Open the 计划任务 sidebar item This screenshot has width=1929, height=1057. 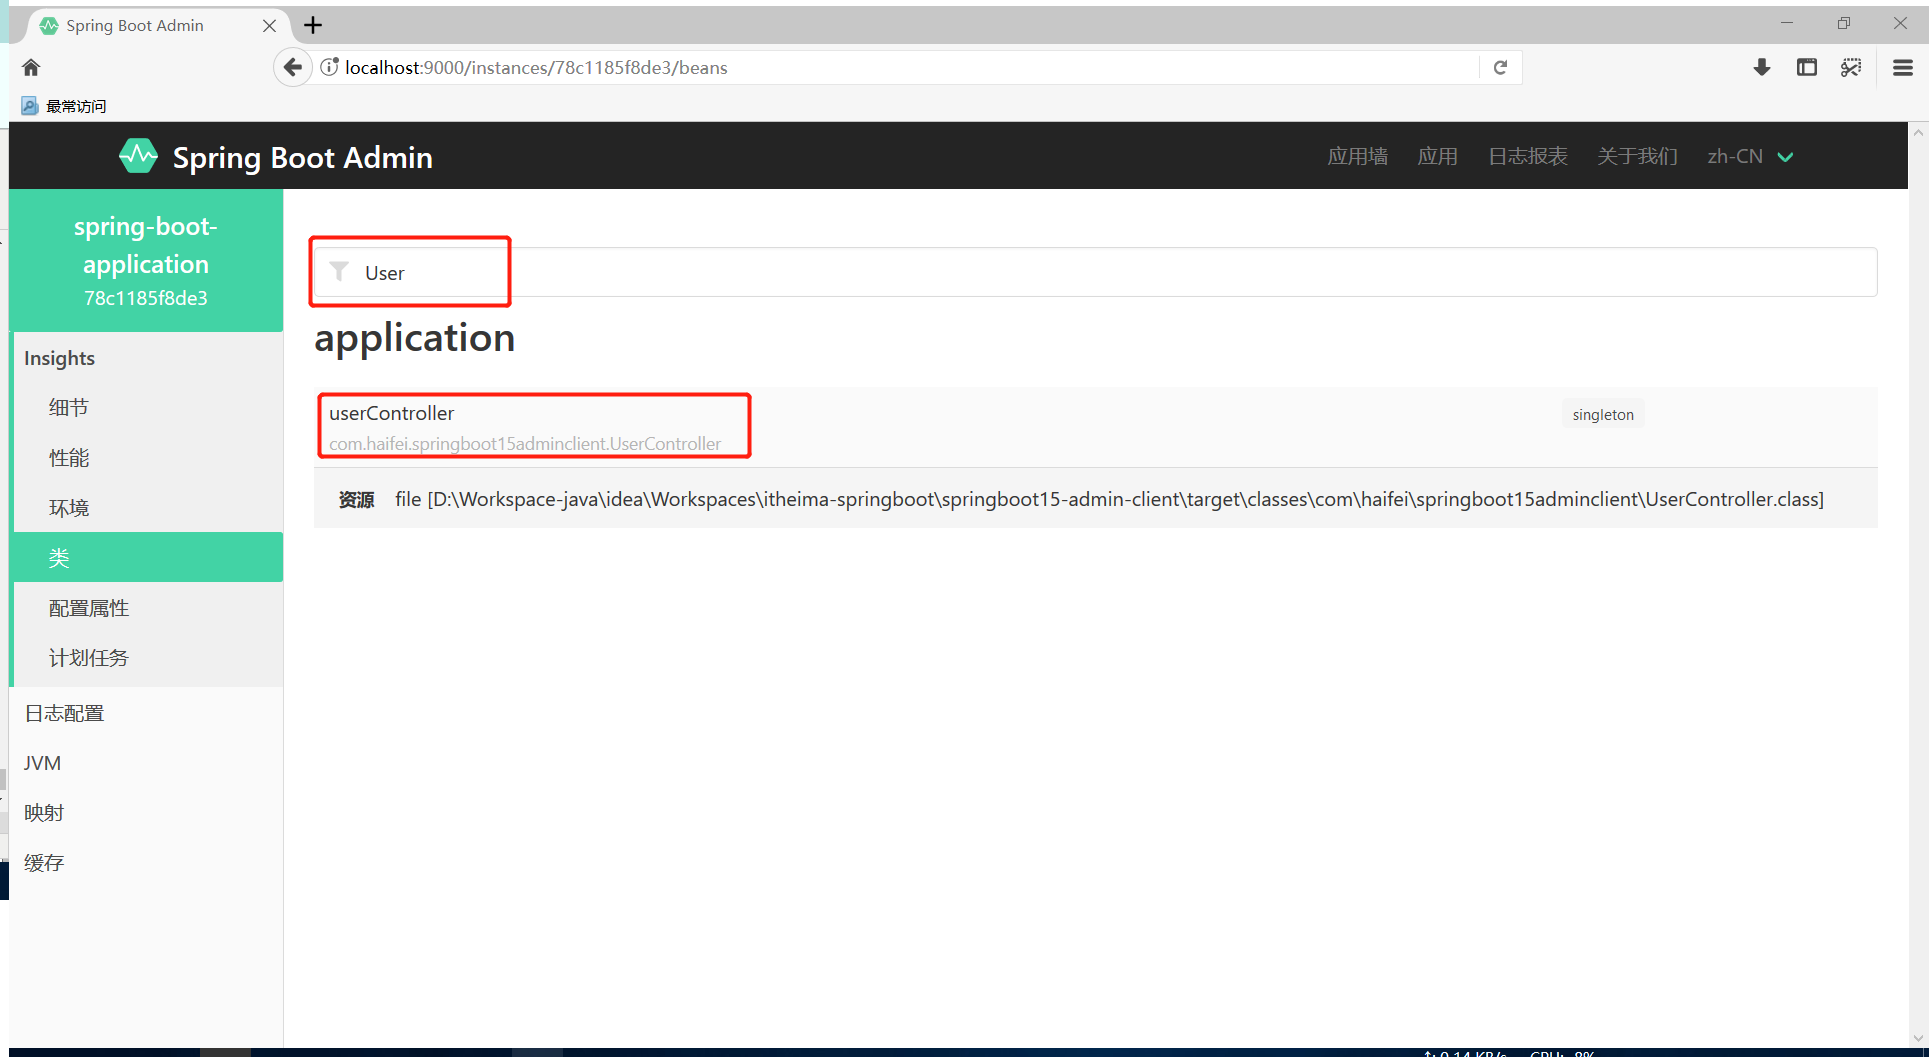(148, 657)
